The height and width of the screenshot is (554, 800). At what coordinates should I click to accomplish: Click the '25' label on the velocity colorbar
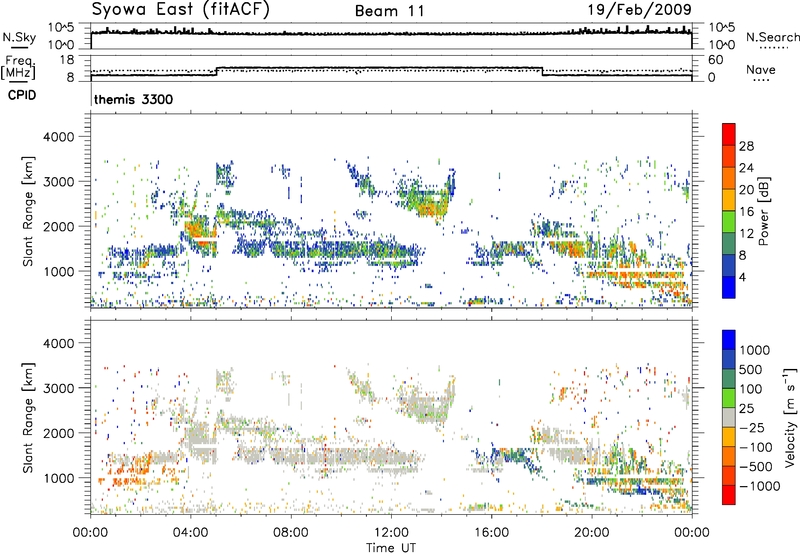click(747, 409)
